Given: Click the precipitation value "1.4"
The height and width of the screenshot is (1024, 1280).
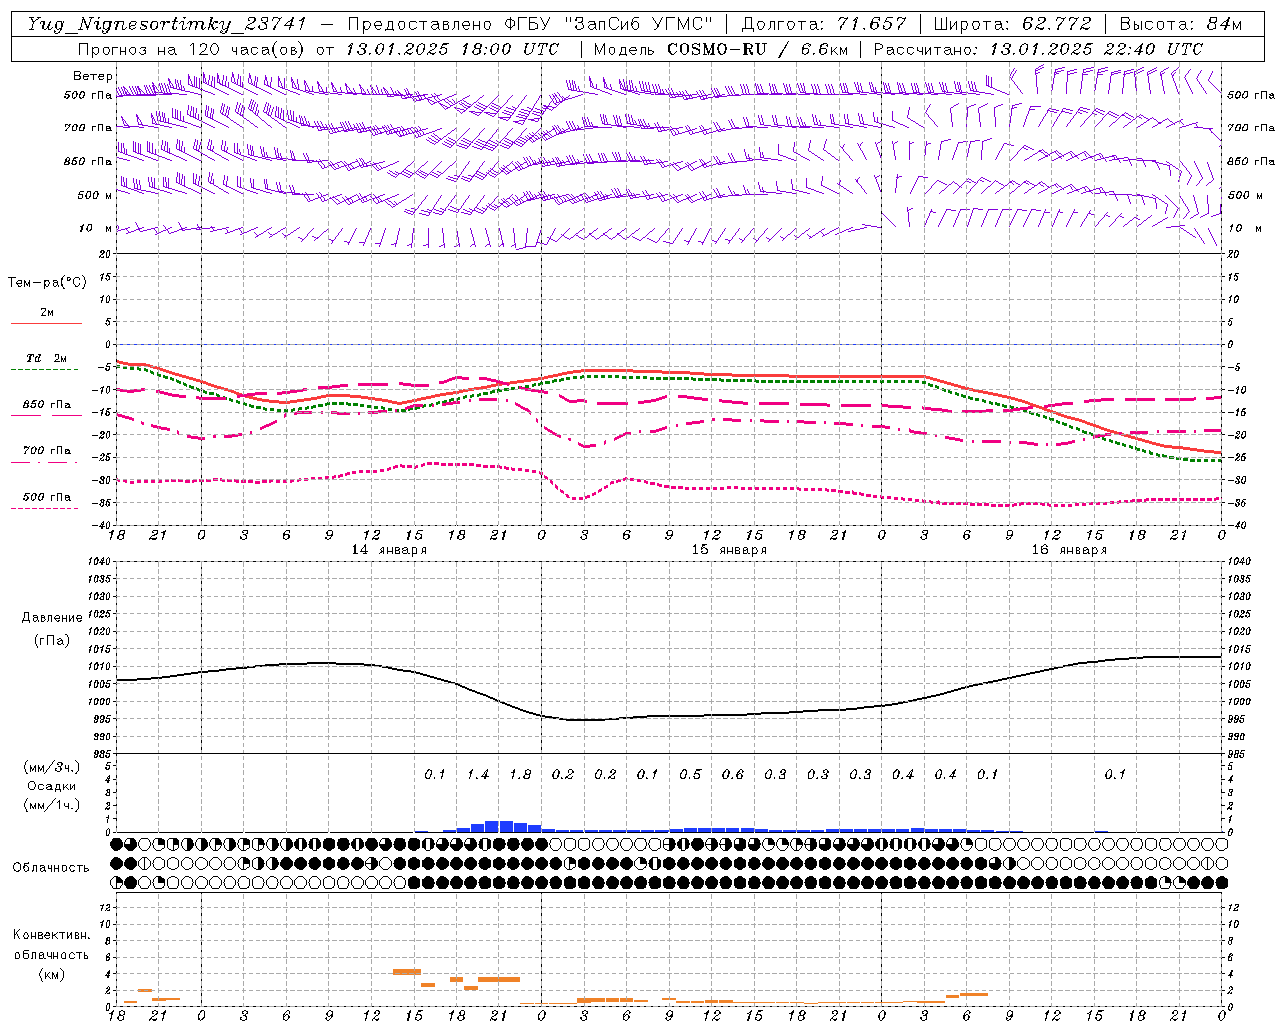Looking at the screenshot, I should pyautogui.click(x=478, y=775).
